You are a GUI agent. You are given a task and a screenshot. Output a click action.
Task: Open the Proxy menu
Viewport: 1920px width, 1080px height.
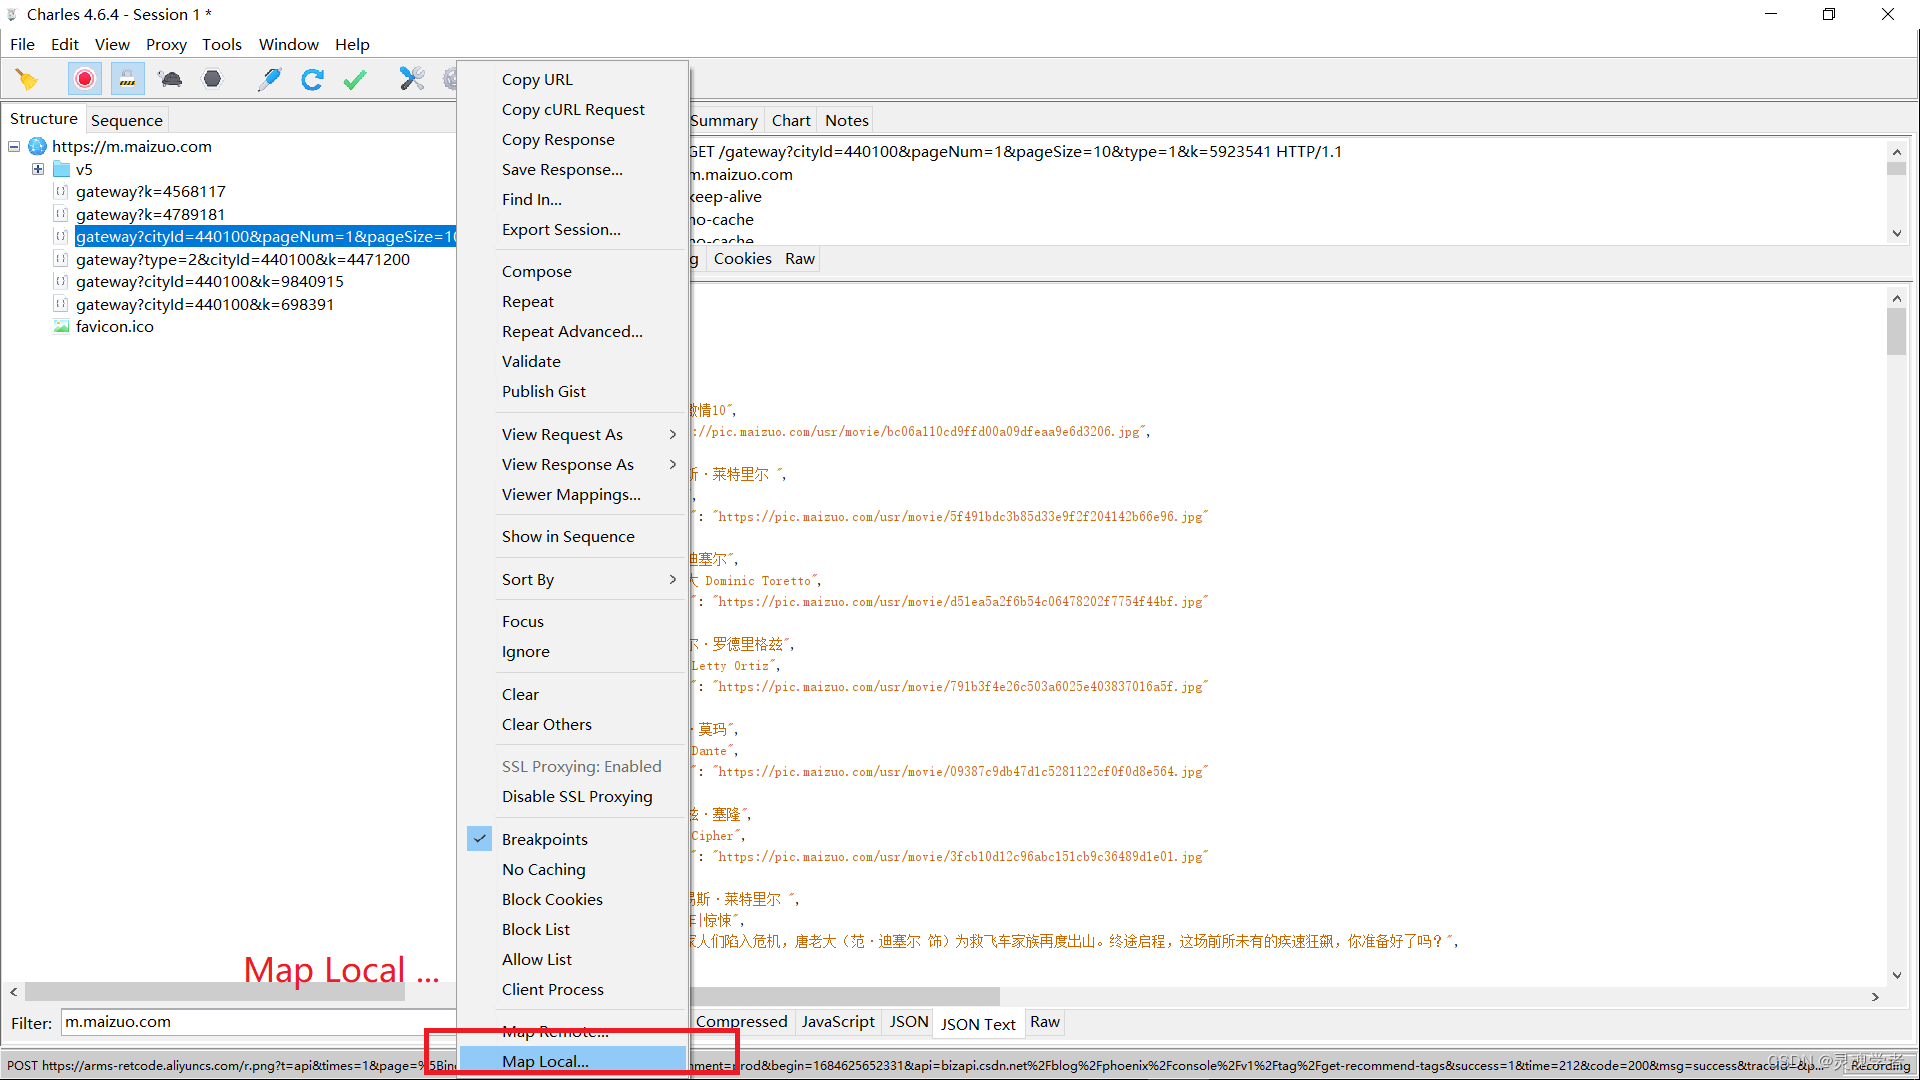click(x=166, y=44)
